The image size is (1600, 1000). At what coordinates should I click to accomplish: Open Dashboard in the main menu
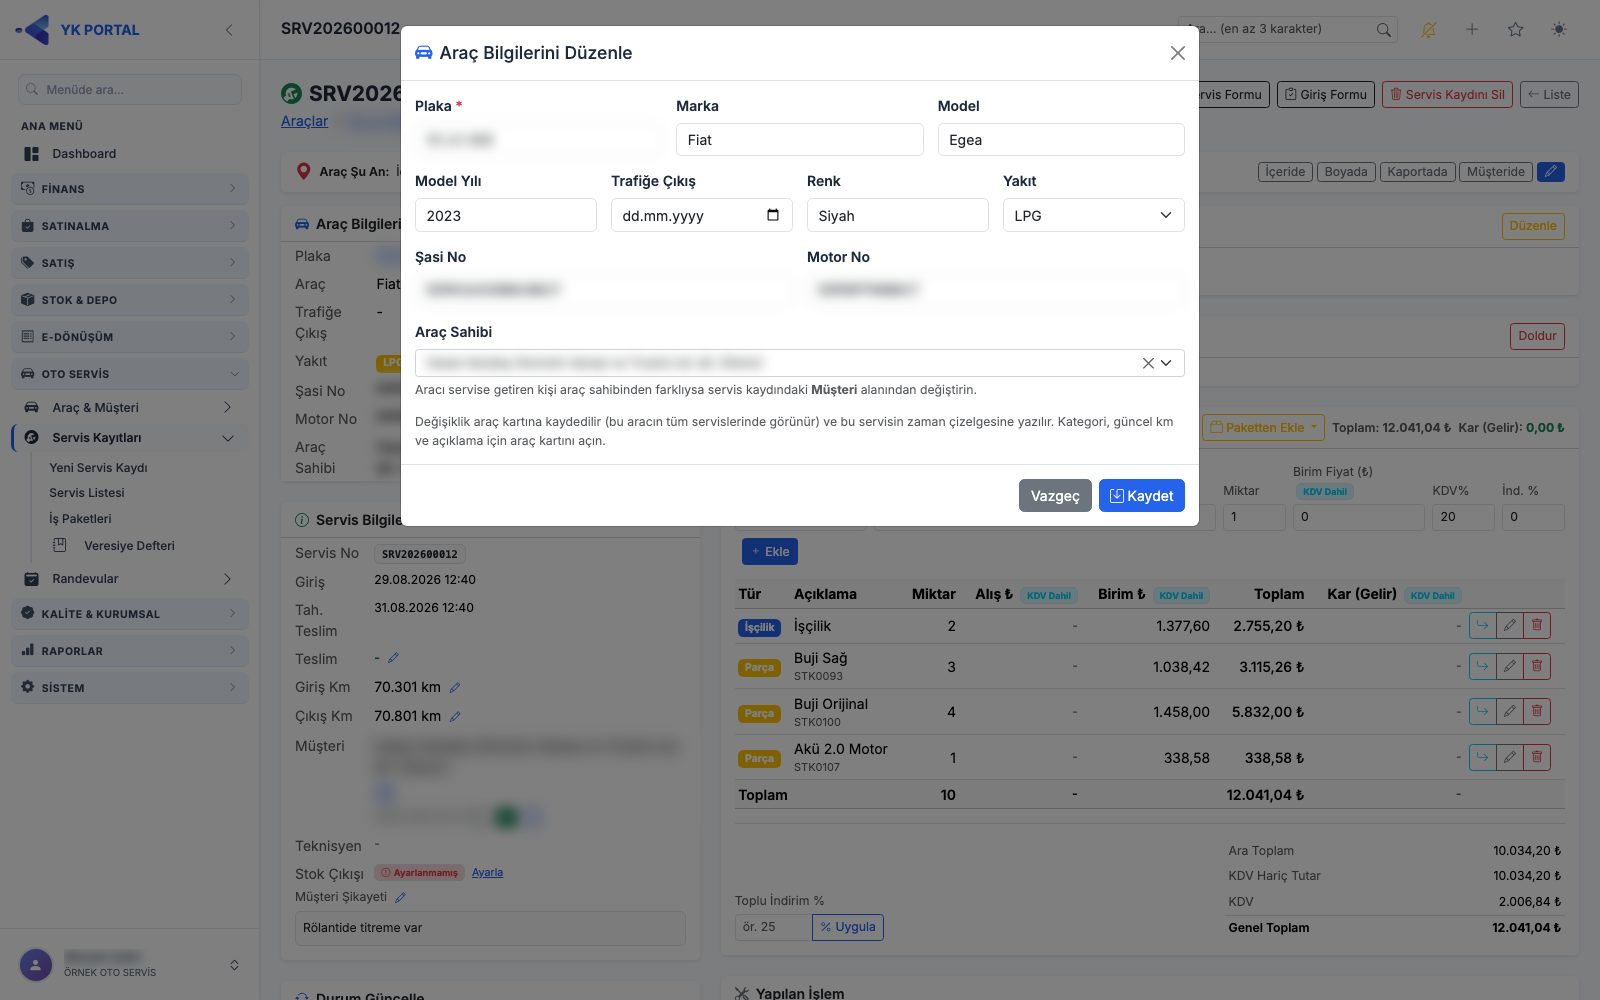[x=84, y=154]
